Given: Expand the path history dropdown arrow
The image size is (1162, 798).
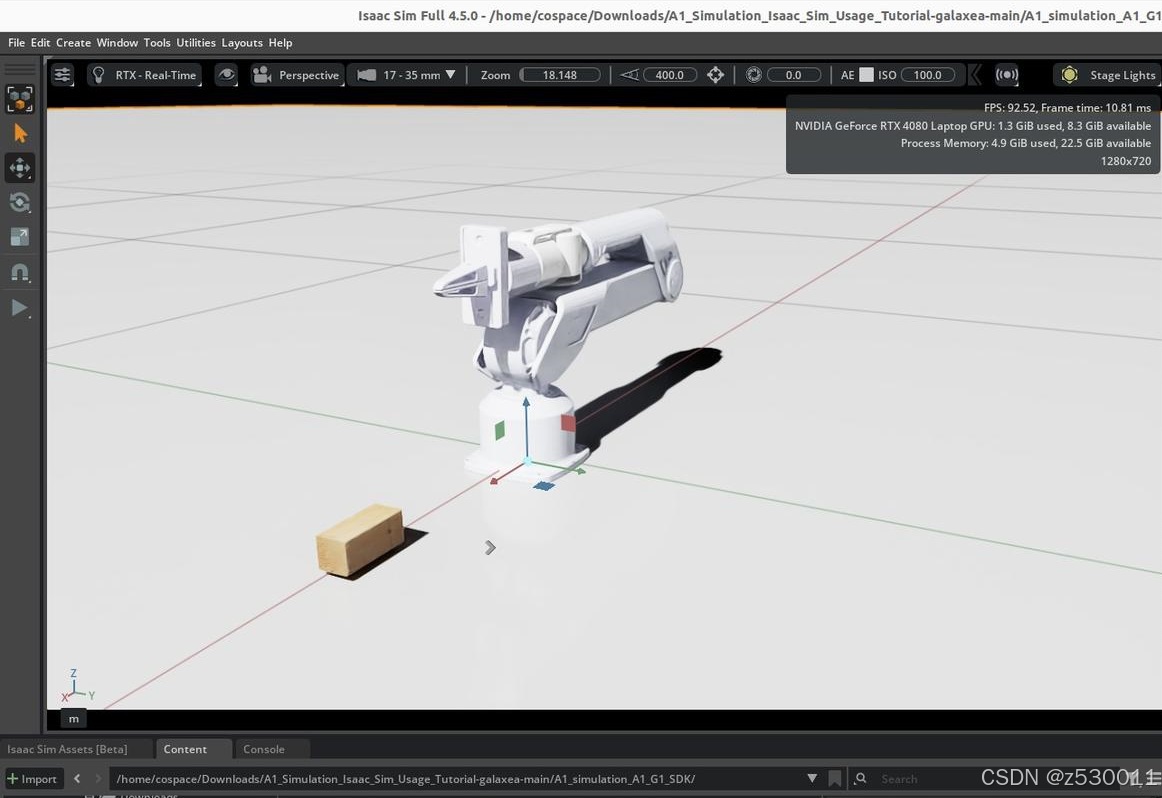Looking at the screenshot, I should [812, 779].
